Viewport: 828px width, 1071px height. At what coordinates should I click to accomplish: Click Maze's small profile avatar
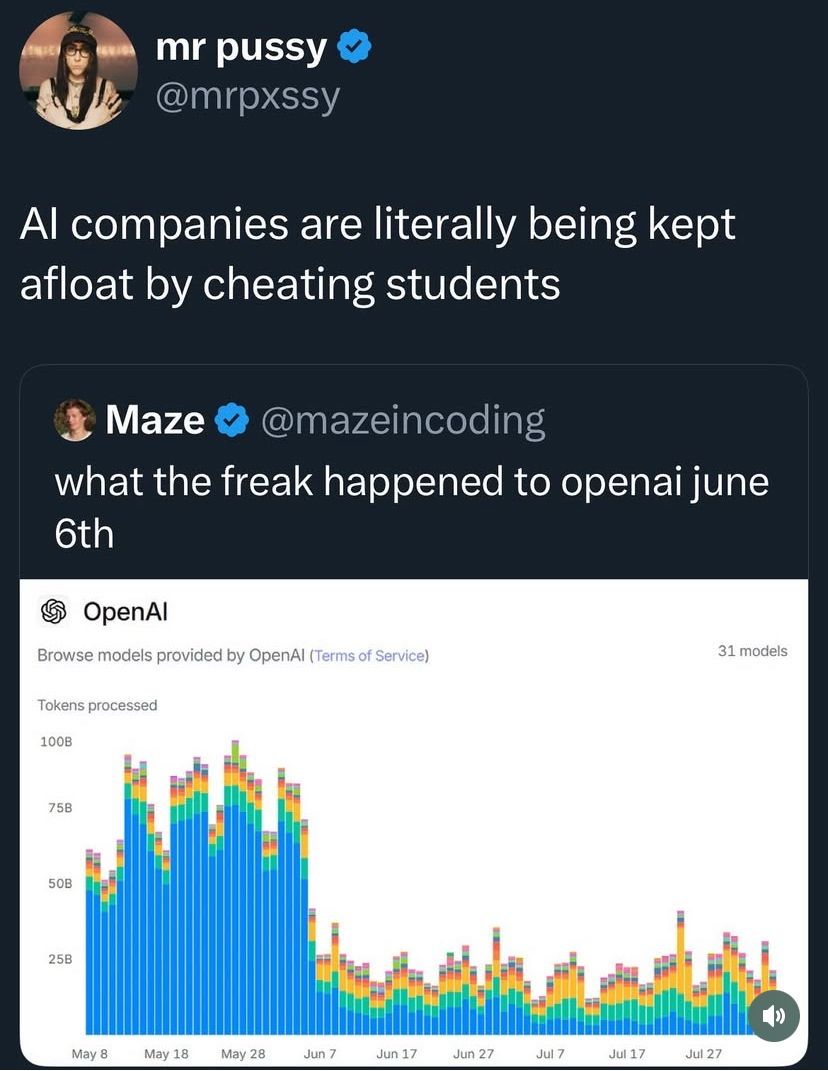[x=75, y=420]
